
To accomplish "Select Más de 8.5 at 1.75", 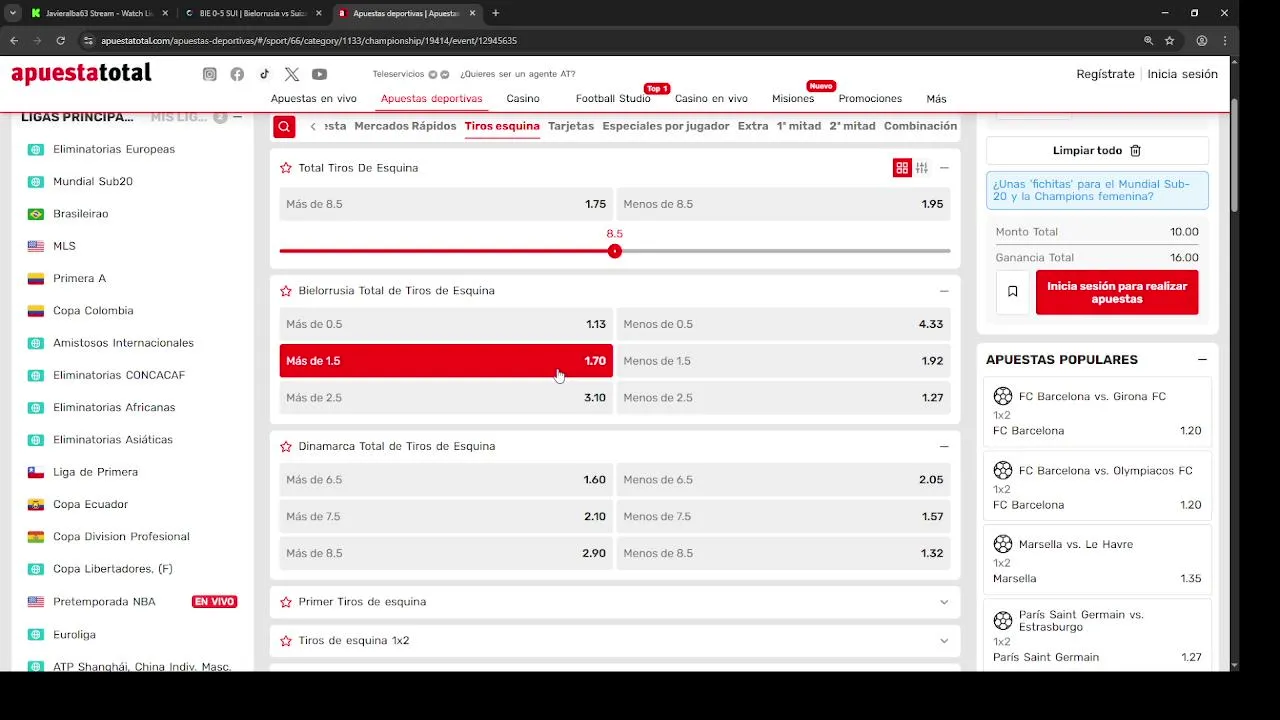I will (446, 204).
